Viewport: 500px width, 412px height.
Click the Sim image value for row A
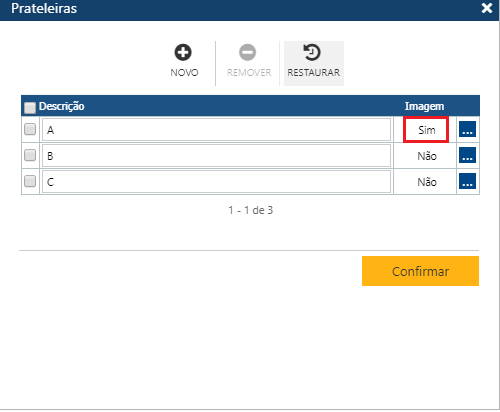click(x=427, y=130)
